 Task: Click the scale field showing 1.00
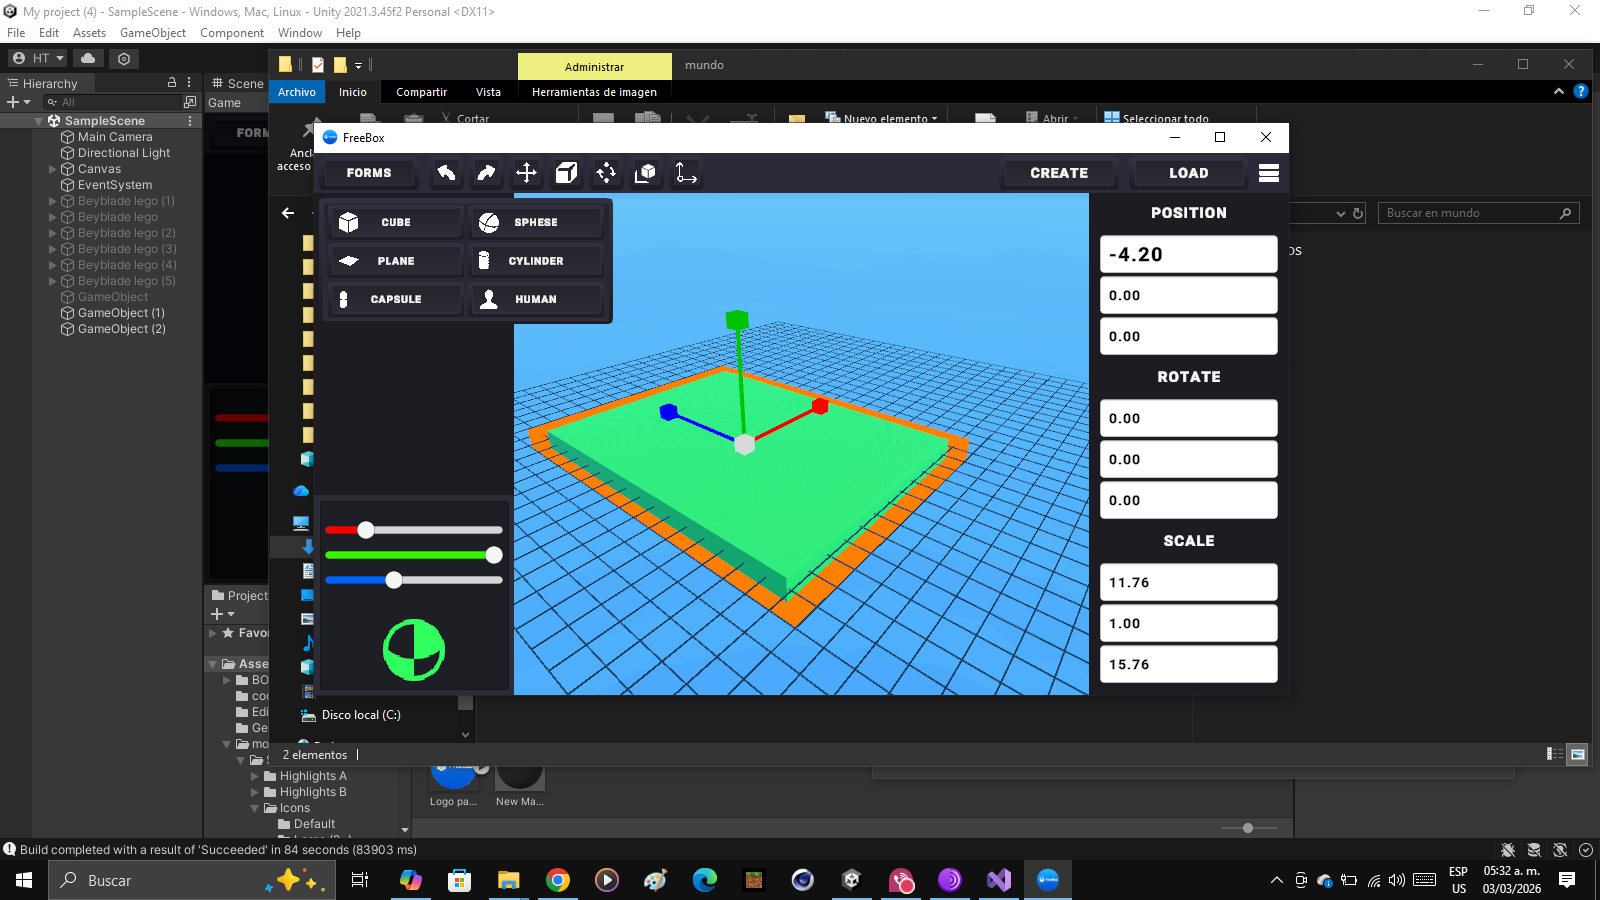[1188, 623]
